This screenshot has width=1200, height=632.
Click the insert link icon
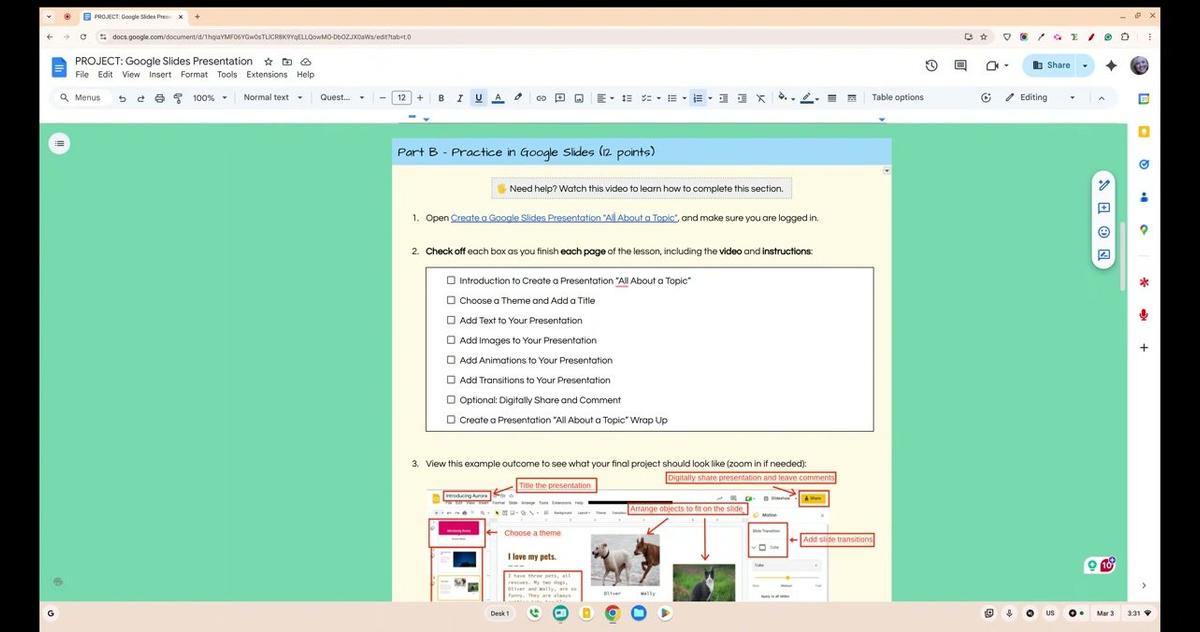pos(541,98)
